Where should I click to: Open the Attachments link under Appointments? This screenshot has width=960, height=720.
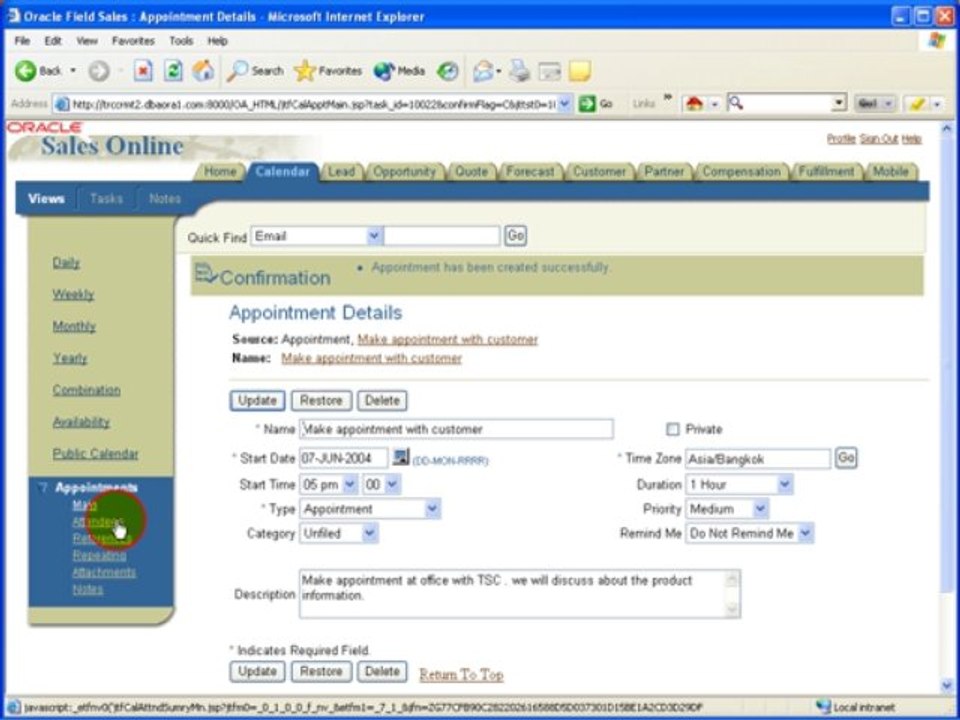pyautogui.click(x=104, y=572)
